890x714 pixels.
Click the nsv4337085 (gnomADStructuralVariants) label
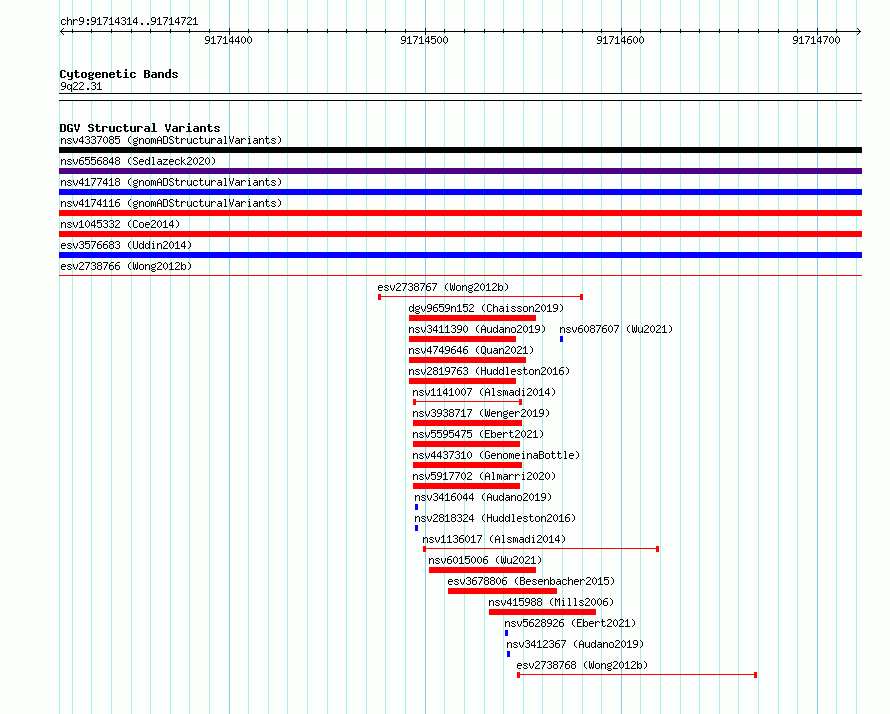point(171,140)
